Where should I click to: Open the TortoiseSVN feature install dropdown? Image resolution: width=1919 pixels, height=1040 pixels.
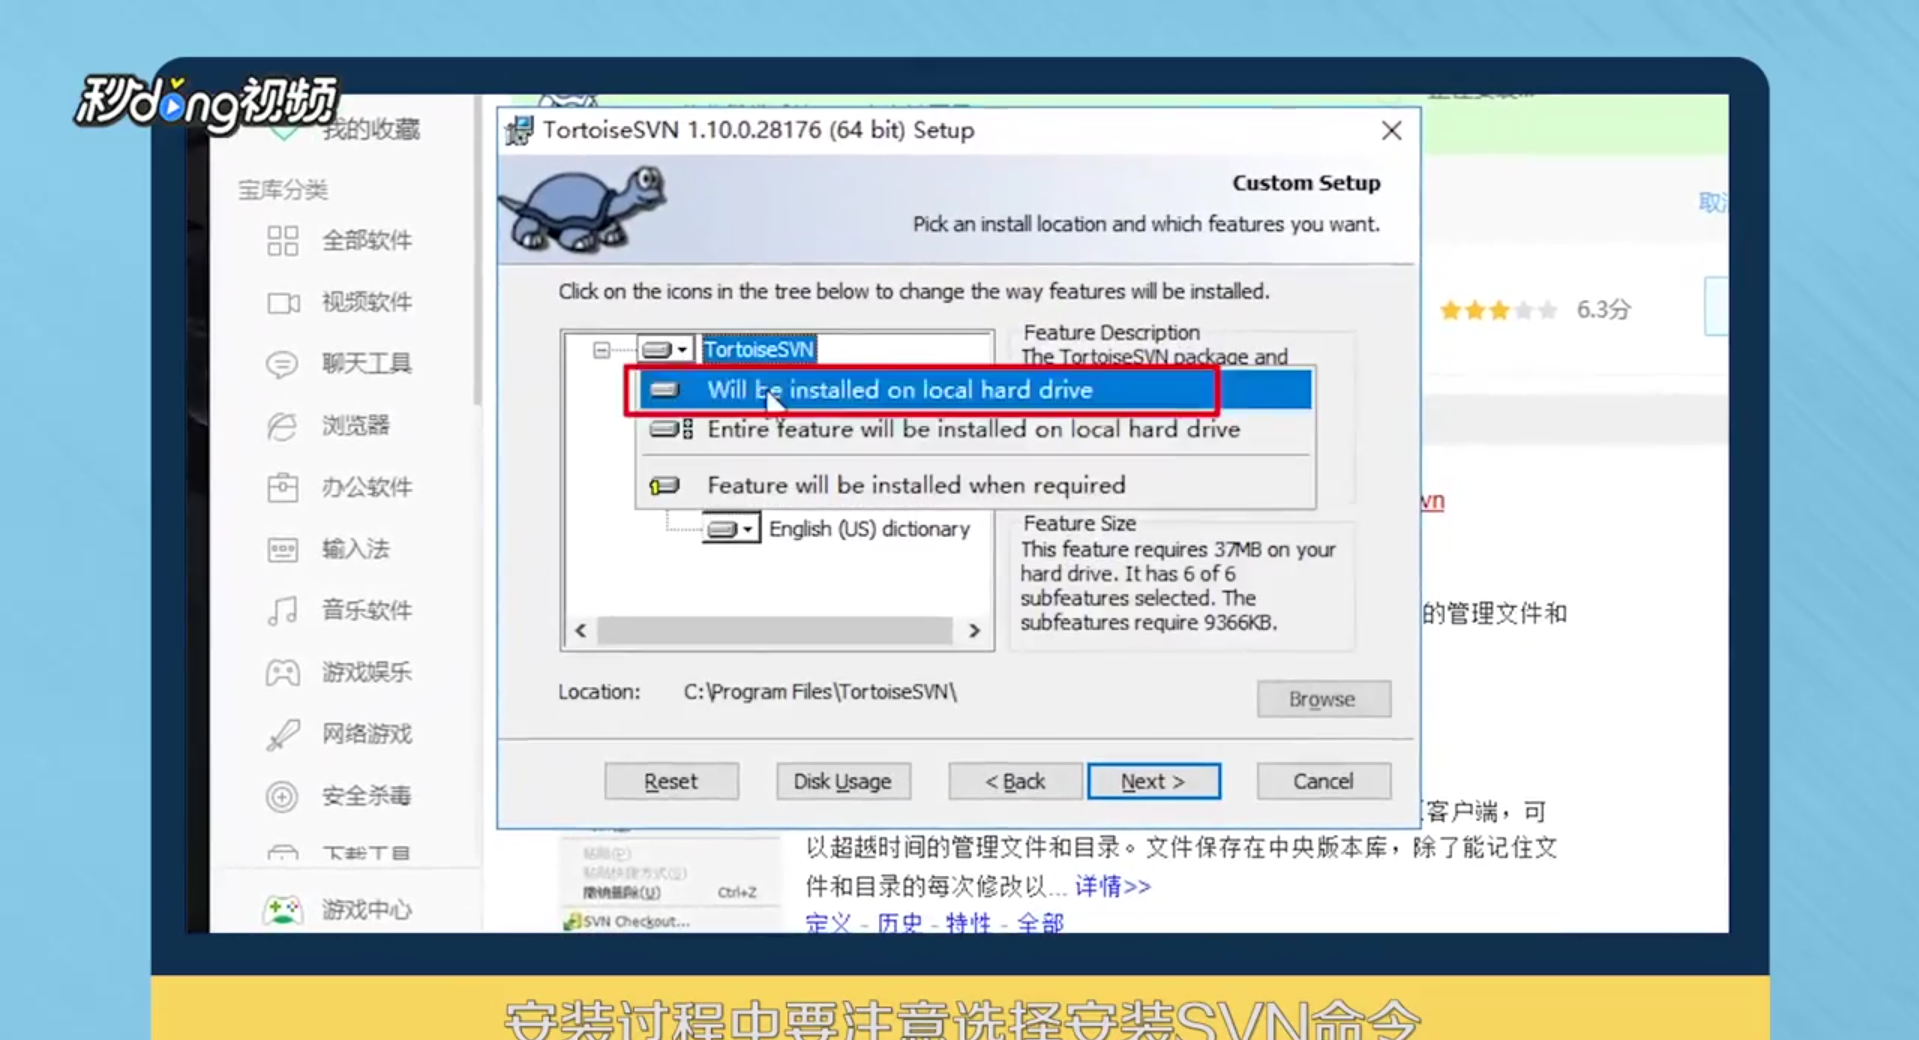pyautogui.click(x=666, y=349)
